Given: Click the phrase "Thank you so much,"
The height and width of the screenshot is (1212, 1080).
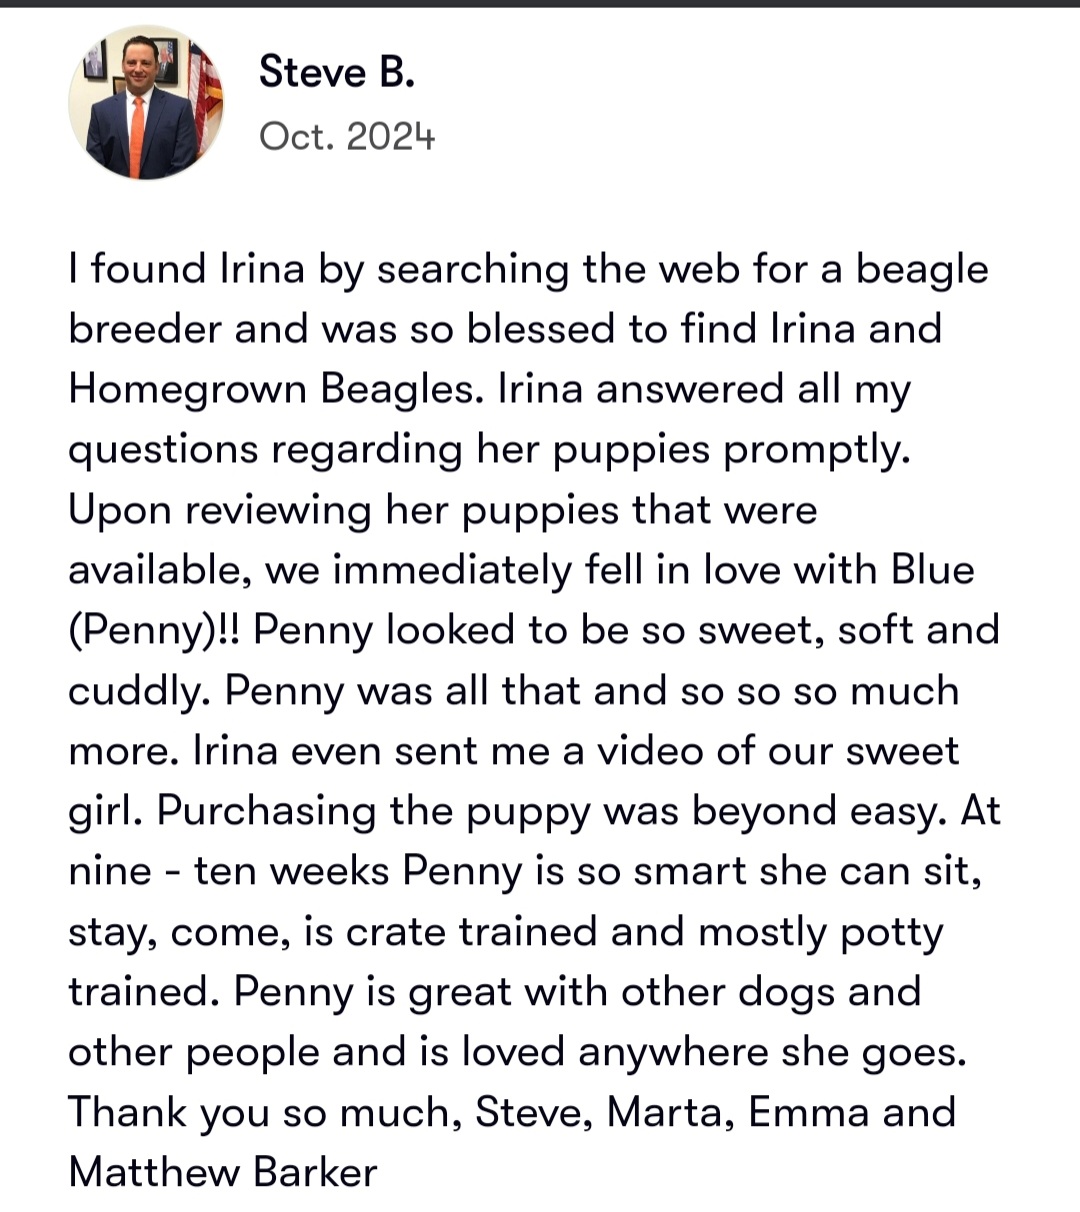Looking at the screenshot, I should (265, 1113).
